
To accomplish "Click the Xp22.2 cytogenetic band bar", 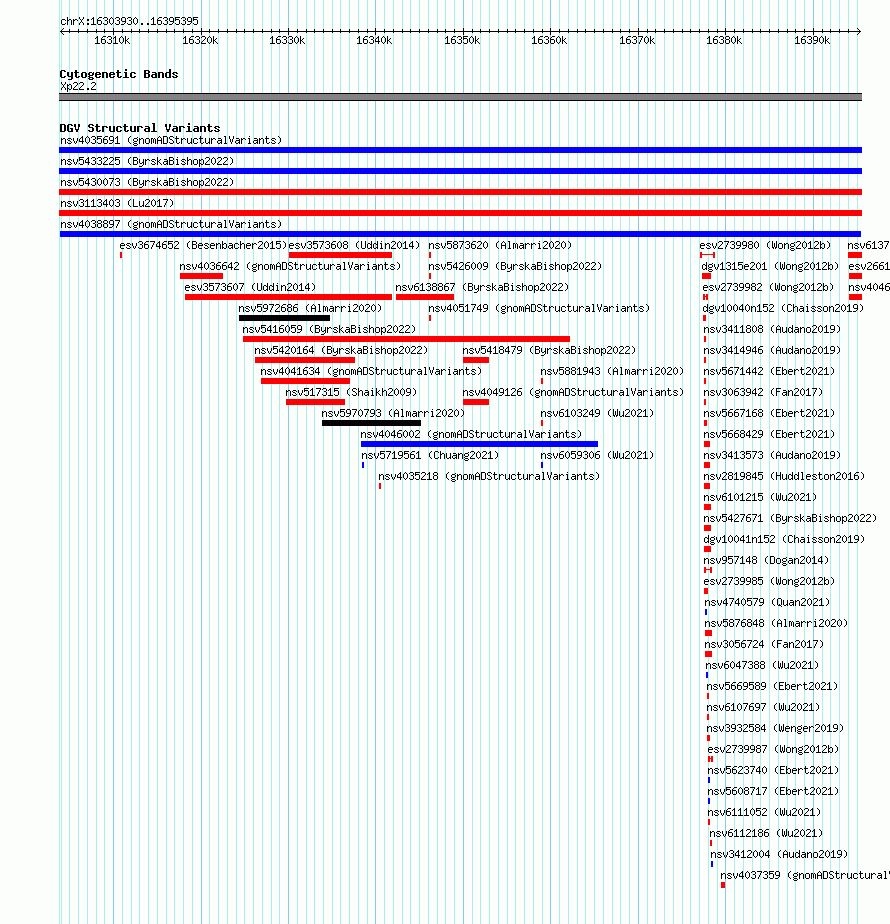I will tap(460, 97).
